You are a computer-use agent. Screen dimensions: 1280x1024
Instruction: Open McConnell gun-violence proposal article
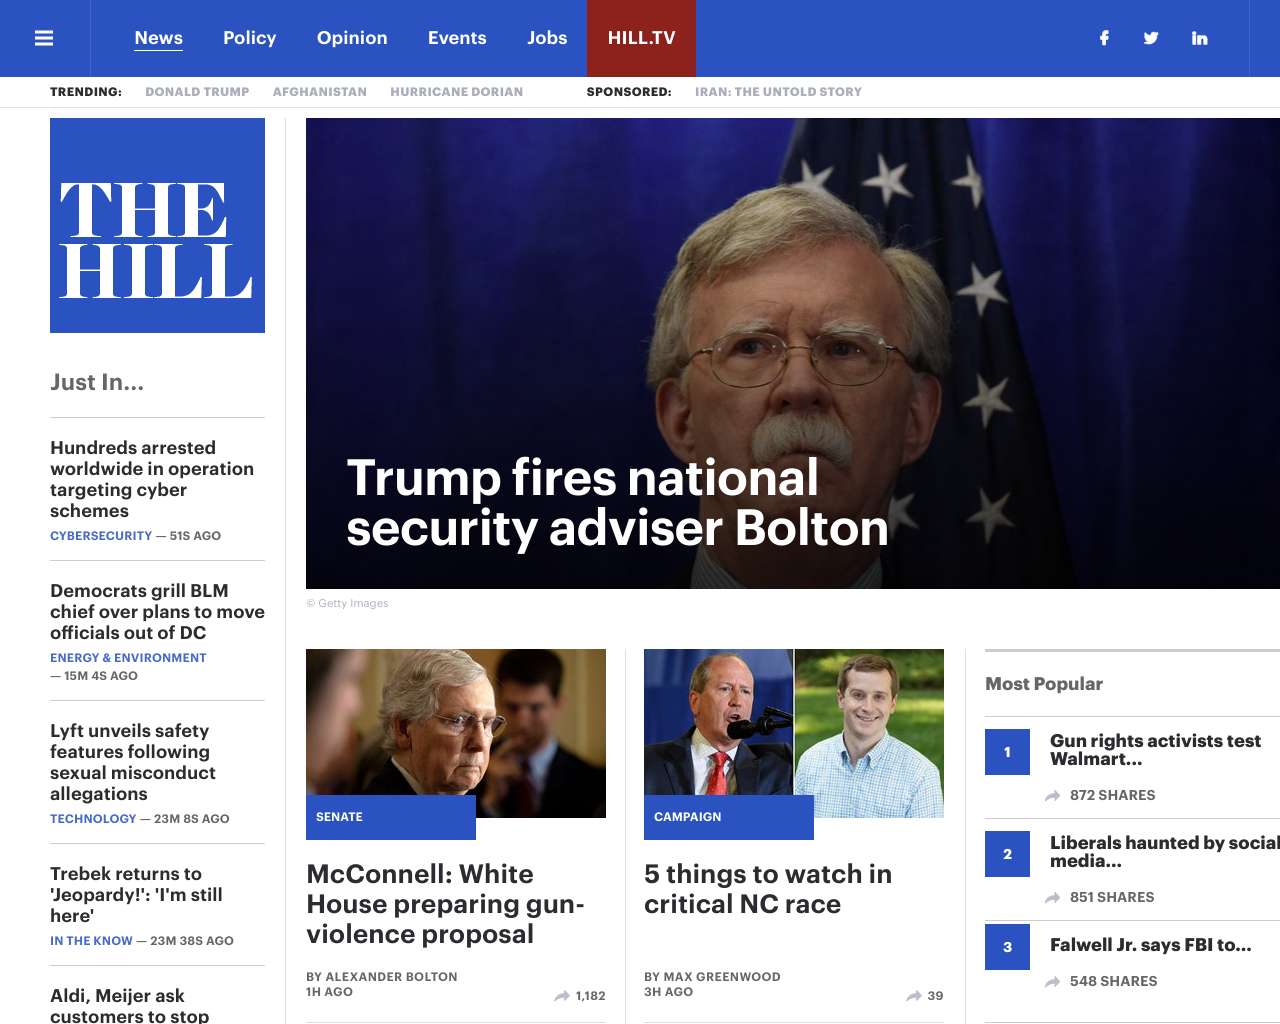pos(446,904)
